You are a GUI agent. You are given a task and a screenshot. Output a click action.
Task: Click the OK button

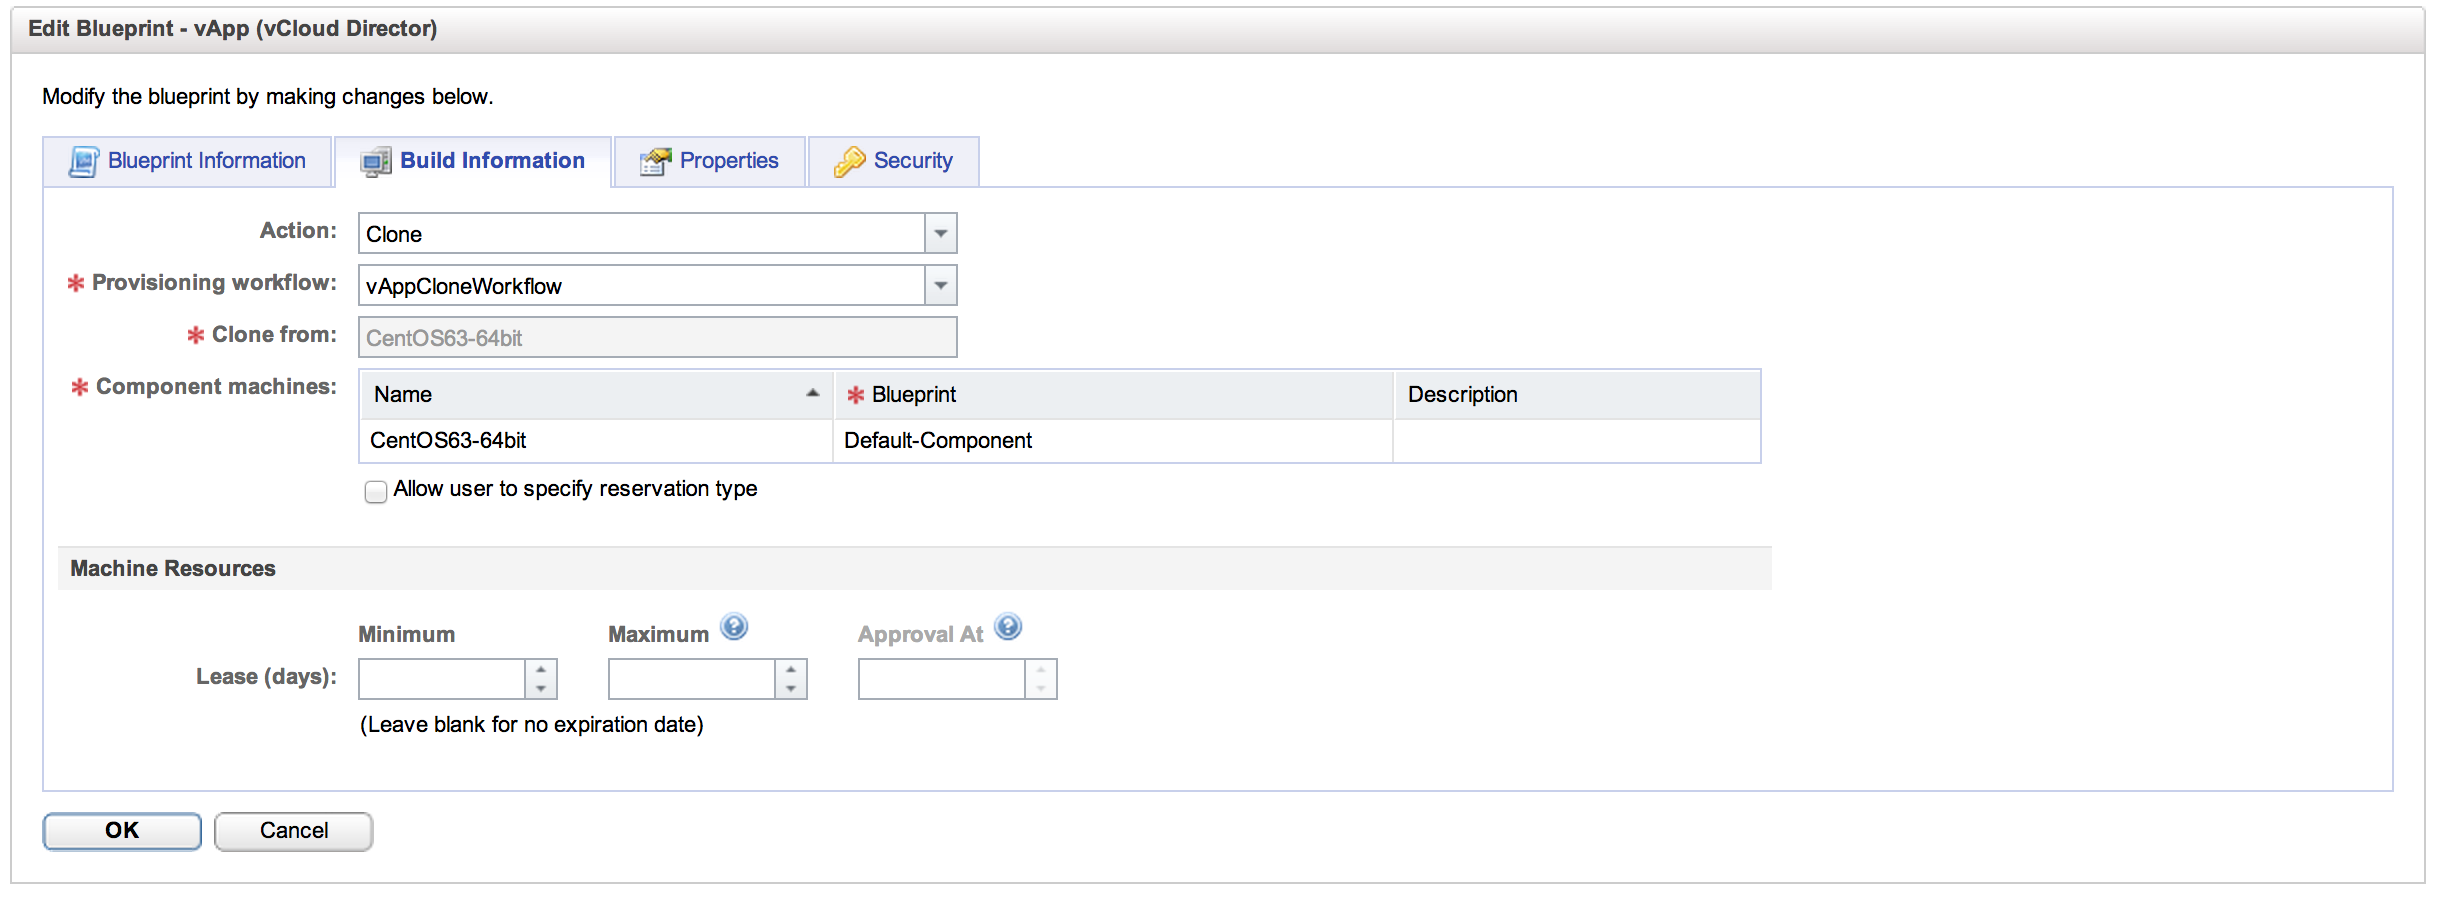click(122, 831)
